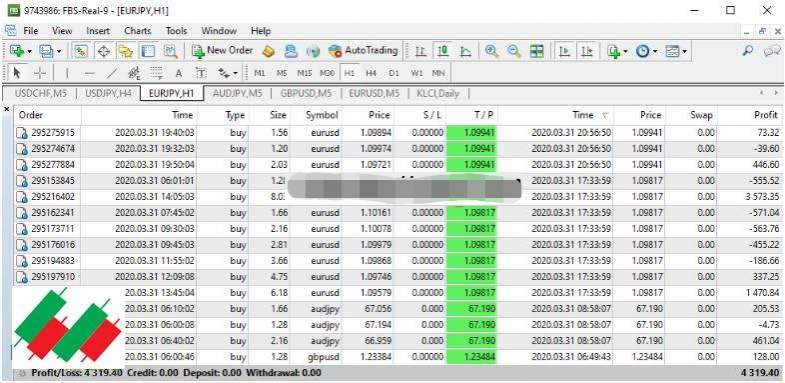Toggle the H1 timeframe button
The height and width of the screenshot is (383, 785).
(x=349, y=73)
